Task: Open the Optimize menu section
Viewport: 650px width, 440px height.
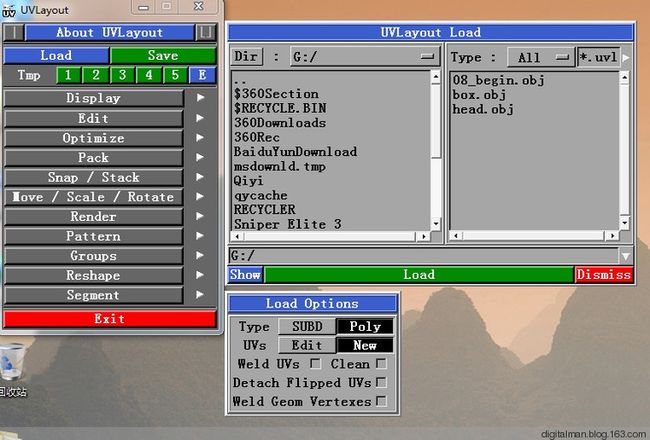Action: click(94, 138)
